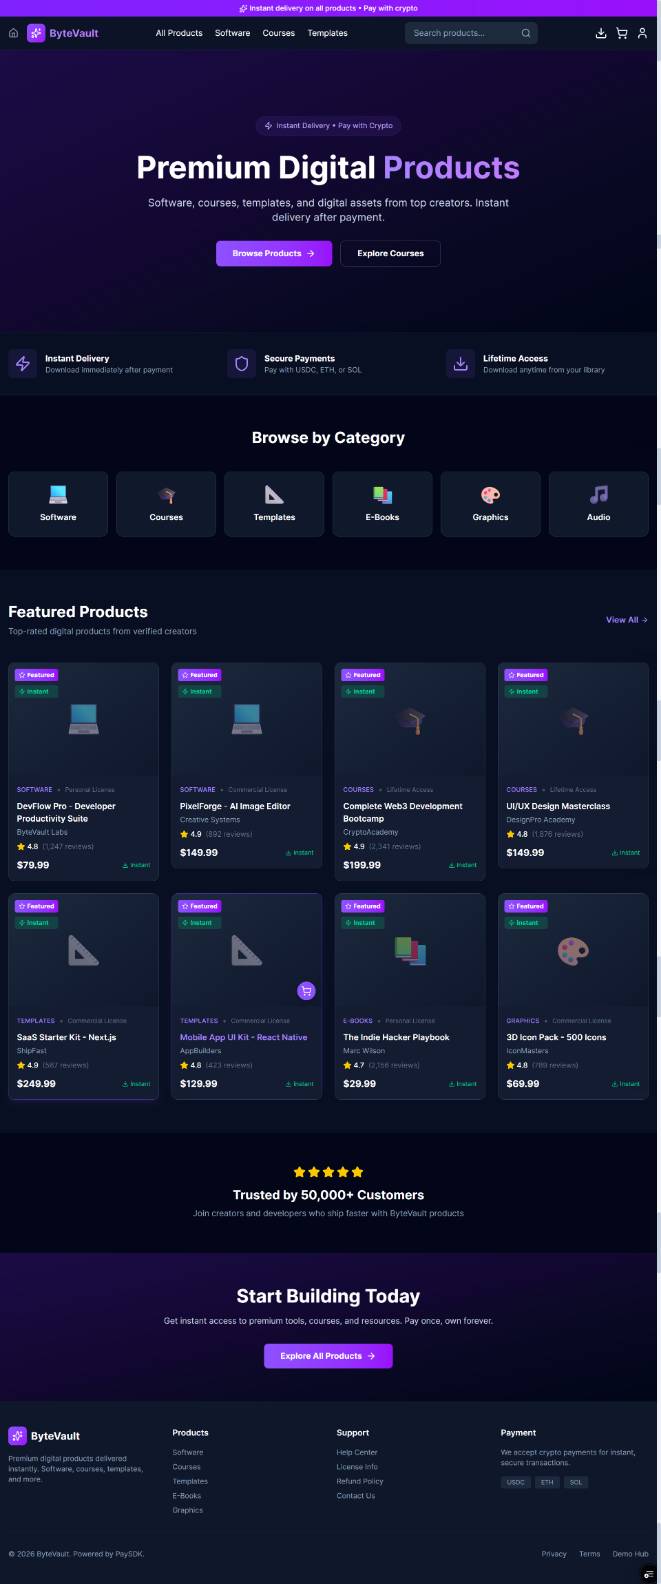Open Demo Hub link in footer

(x=630, y=1554)
